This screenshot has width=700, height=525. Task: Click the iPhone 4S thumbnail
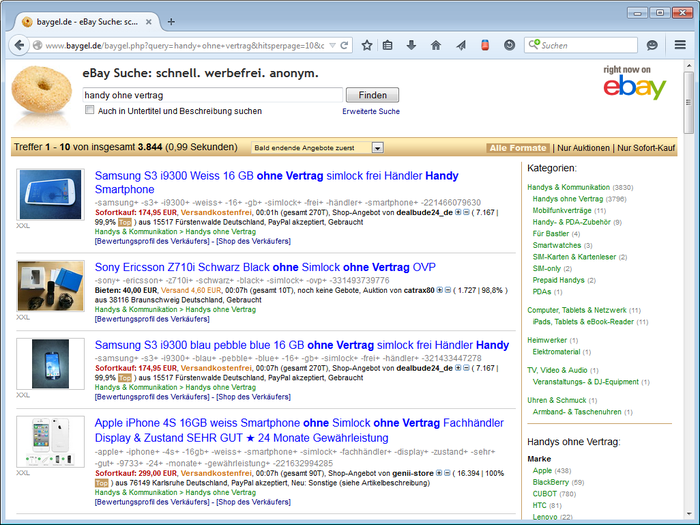click(50, 442)
